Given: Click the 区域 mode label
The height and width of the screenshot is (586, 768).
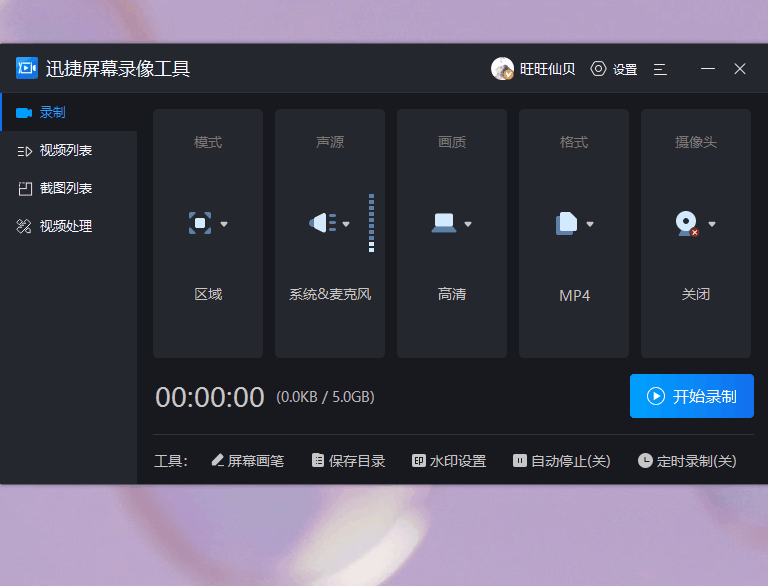Looking at the screenshot, I should [x=208, y=294].
